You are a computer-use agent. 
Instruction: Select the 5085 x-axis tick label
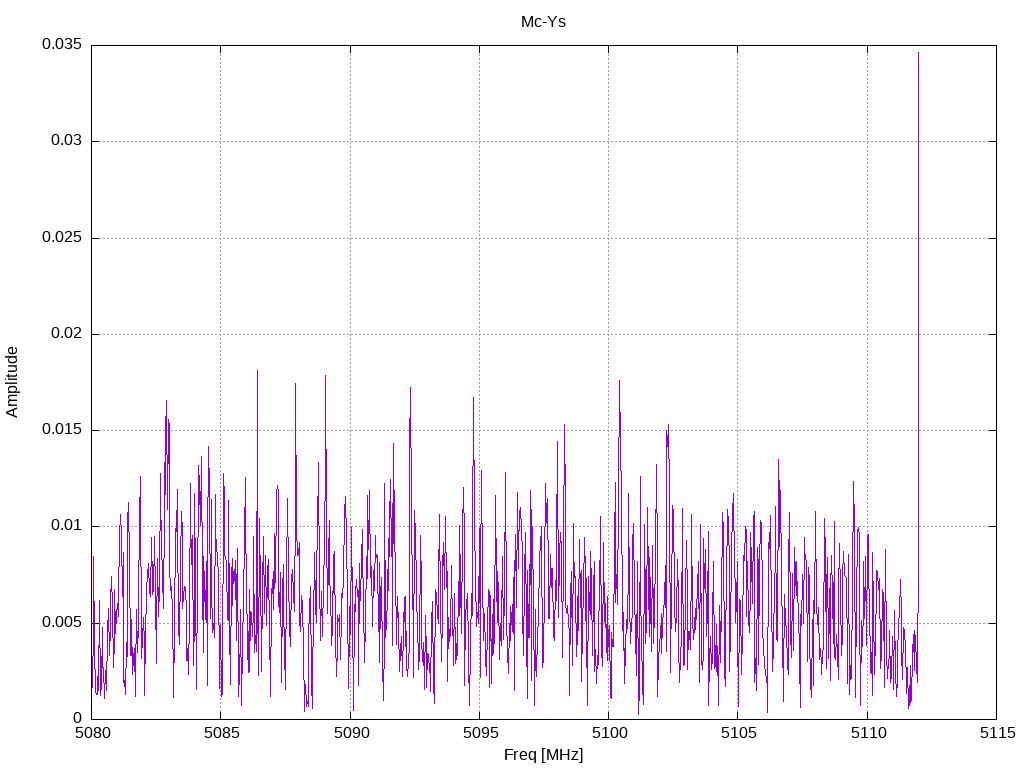coord(221,734)
